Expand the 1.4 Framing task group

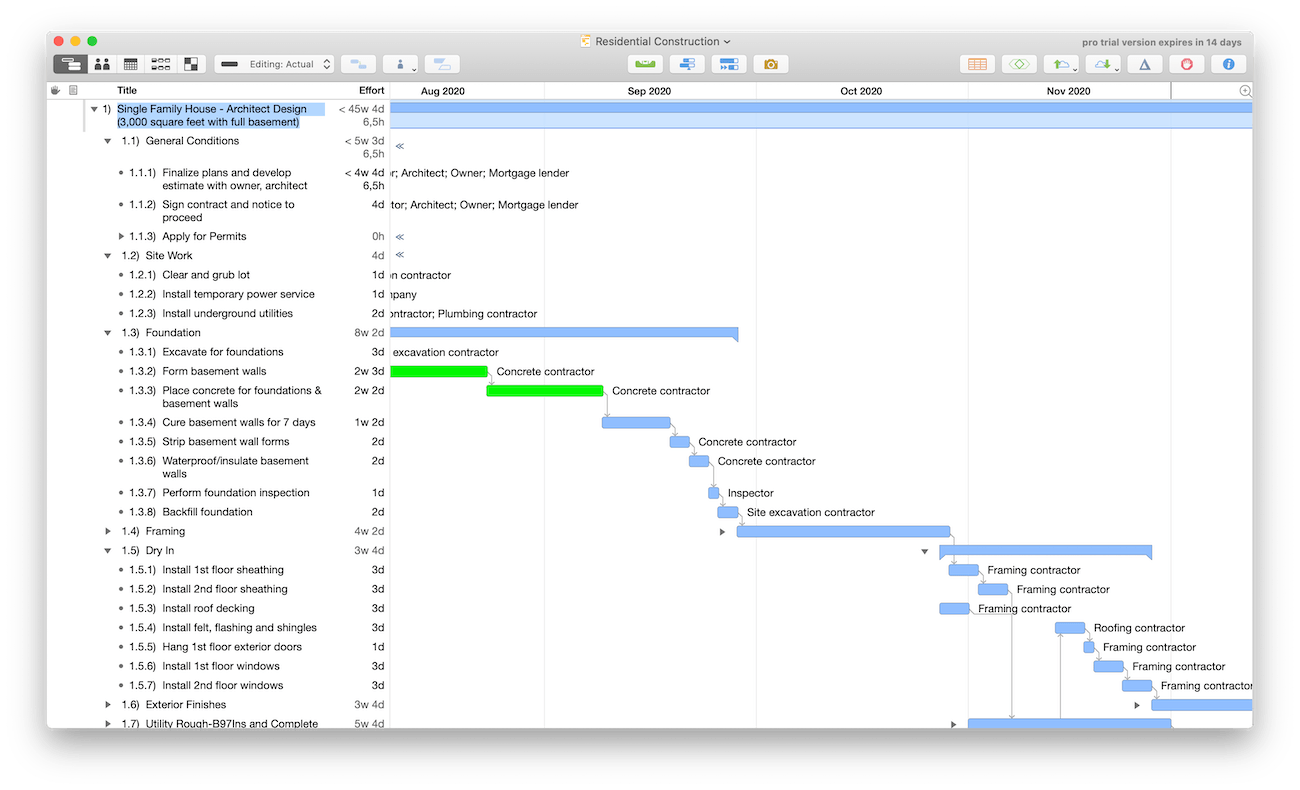tap(108, 532)
